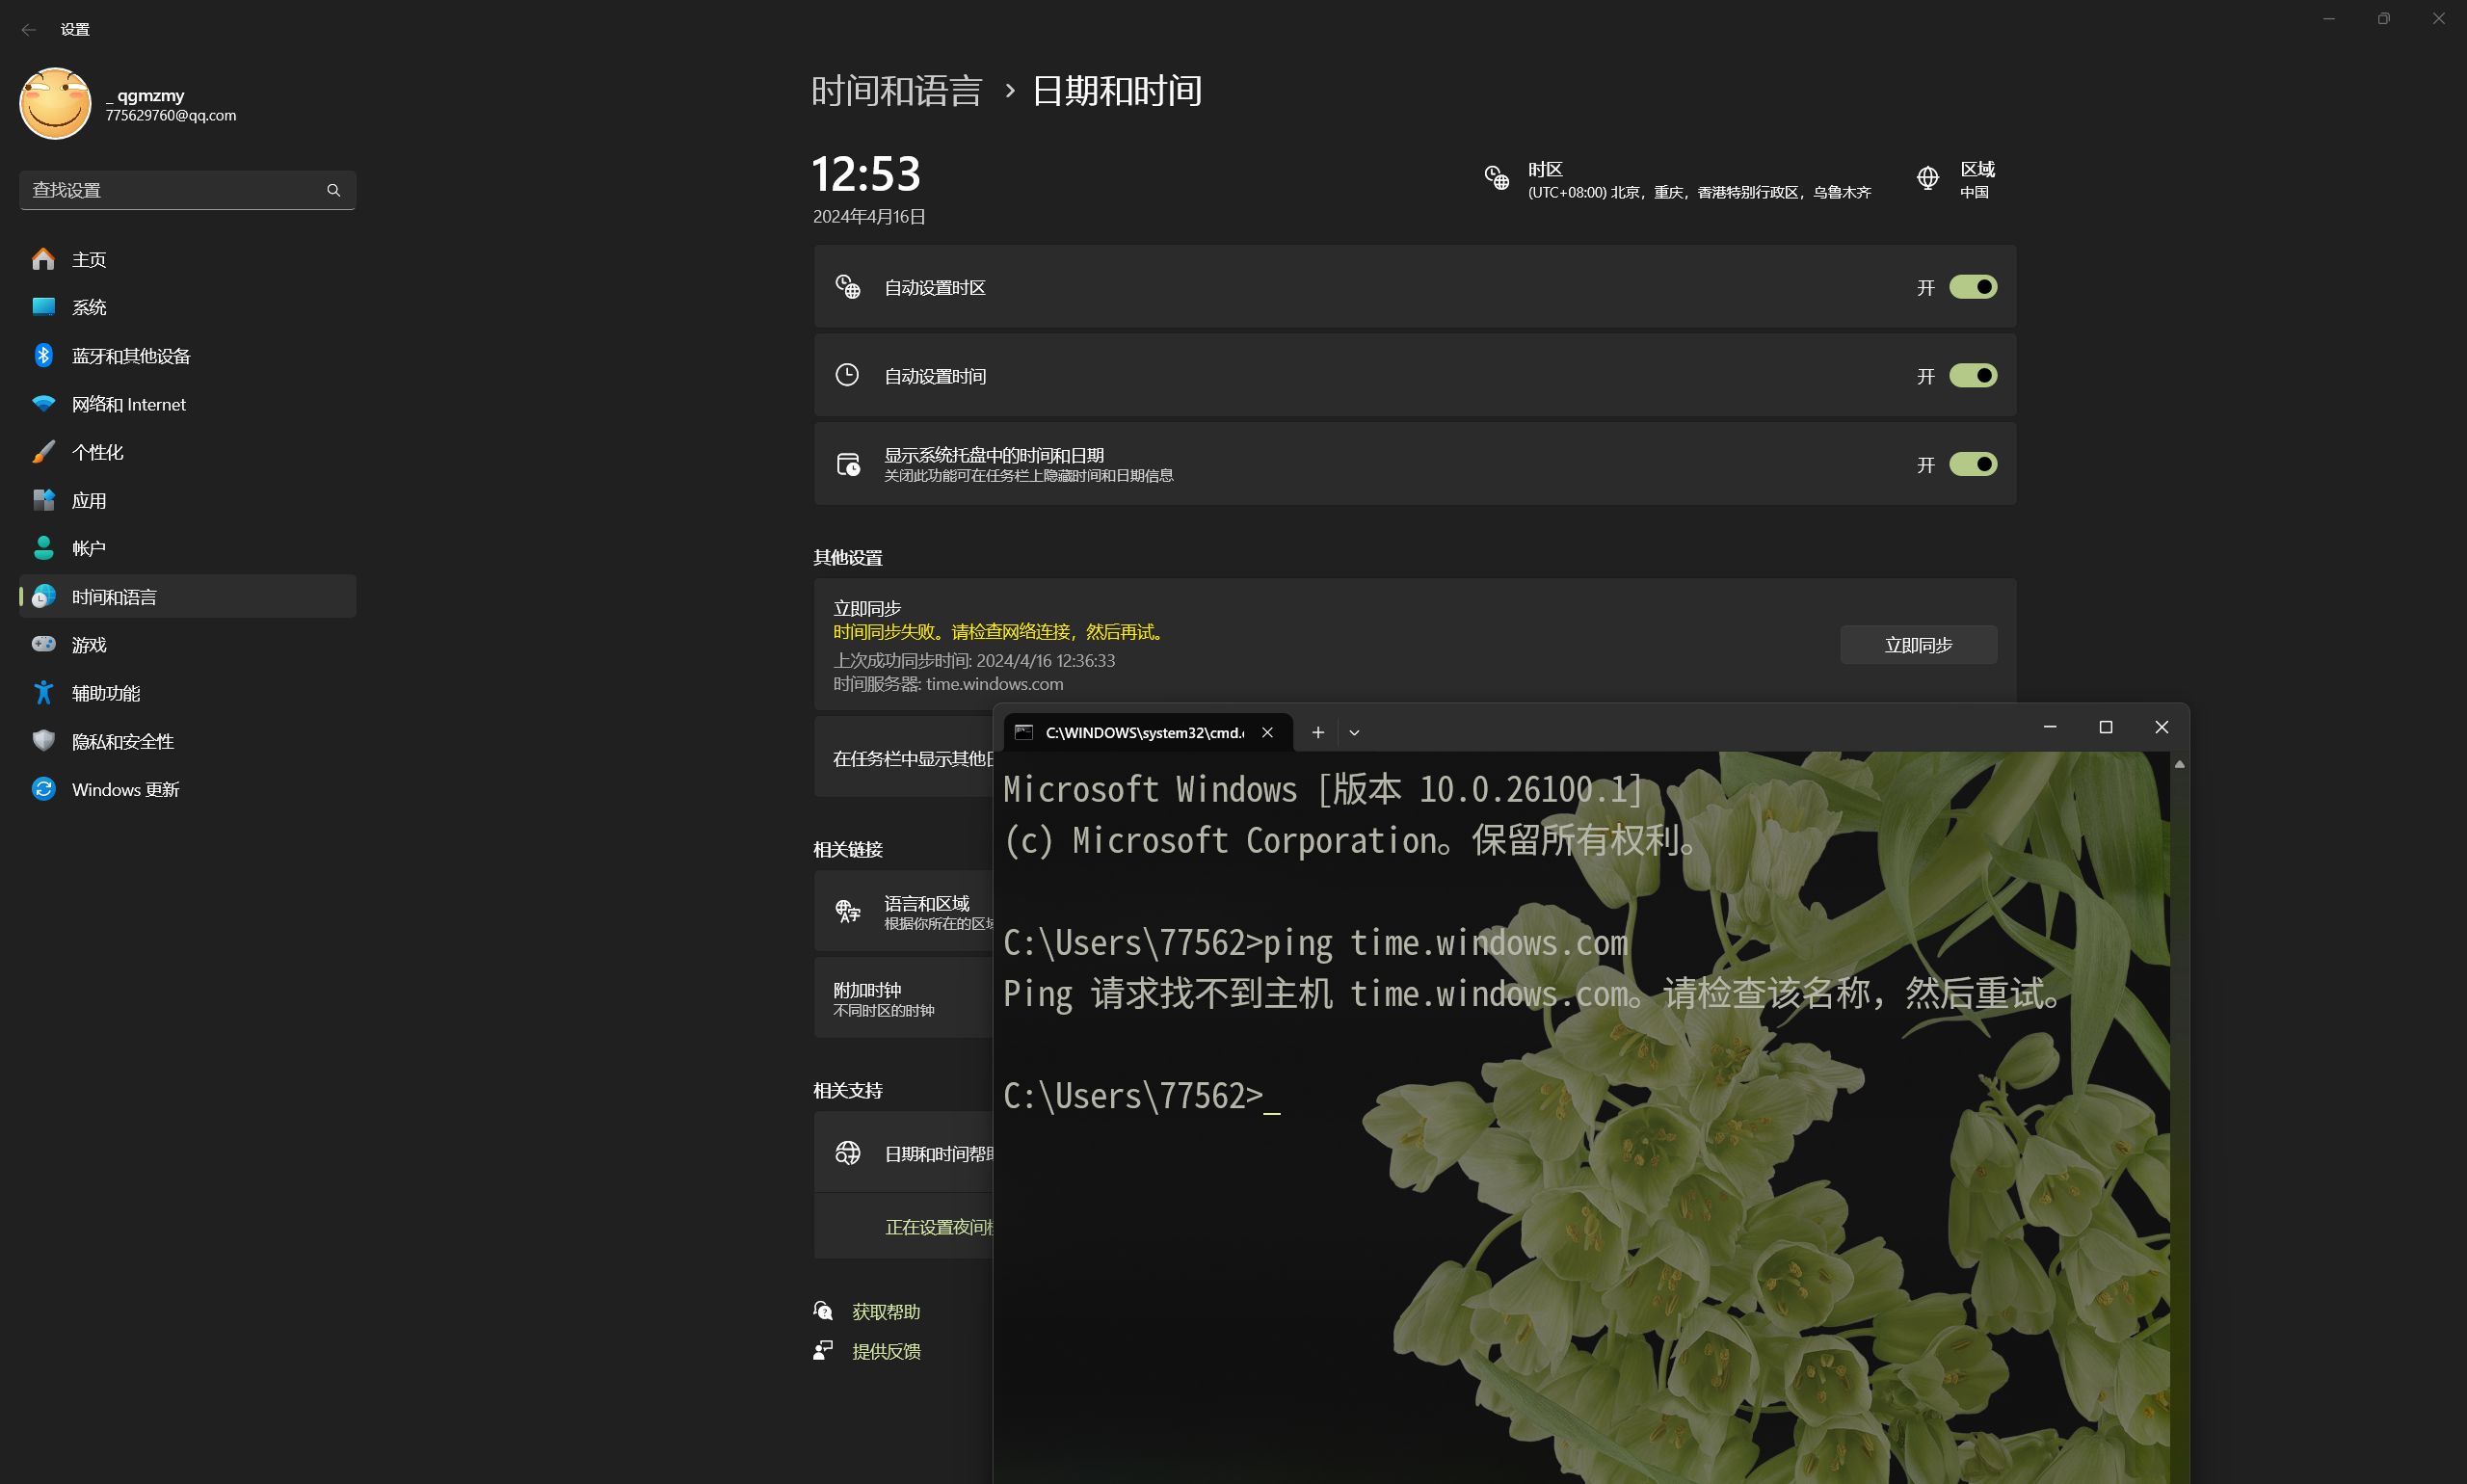Open 网络和 Internet settings category
Image resolution: width=2467 pixels, height=1484 pixels.
[x=187, y=404]
